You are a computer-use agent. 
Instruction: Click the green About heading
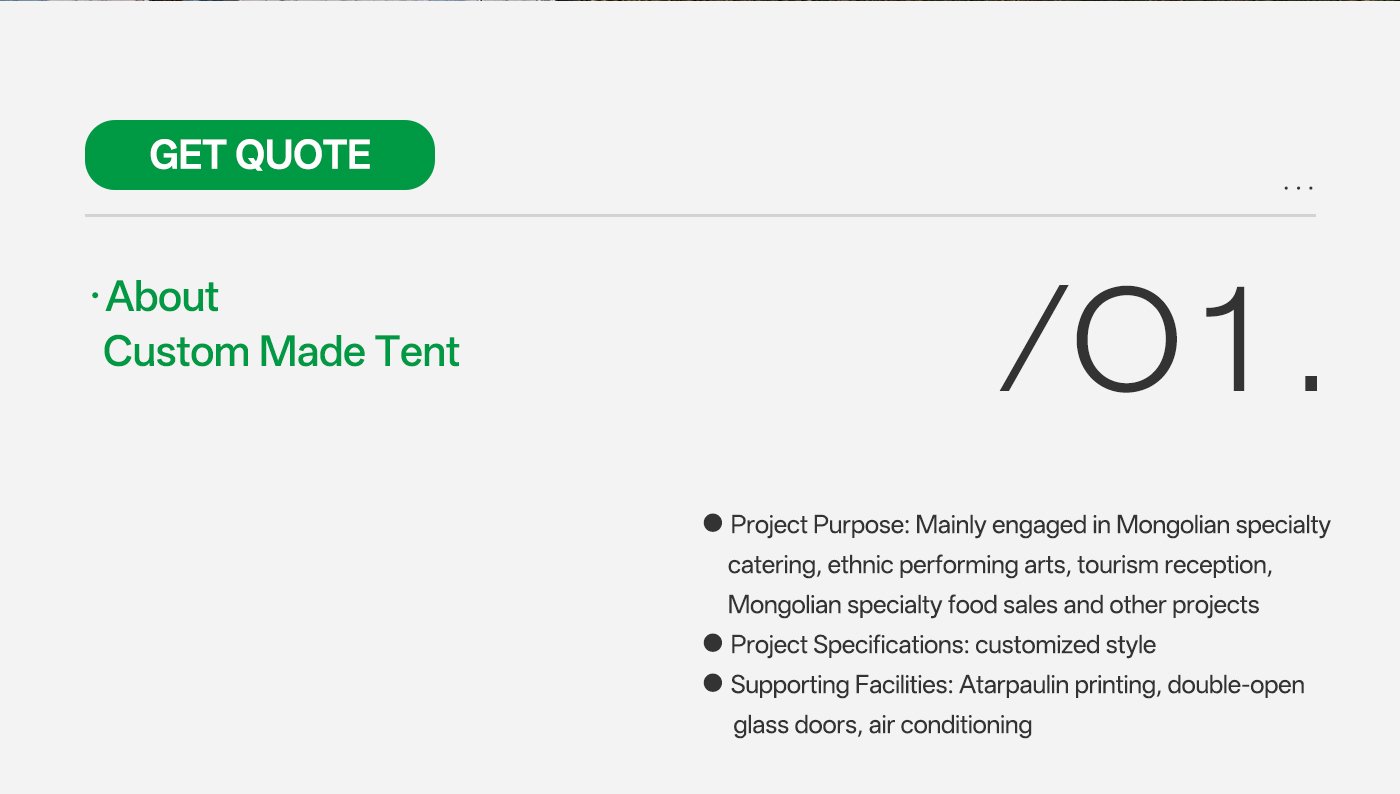[162, 297]
